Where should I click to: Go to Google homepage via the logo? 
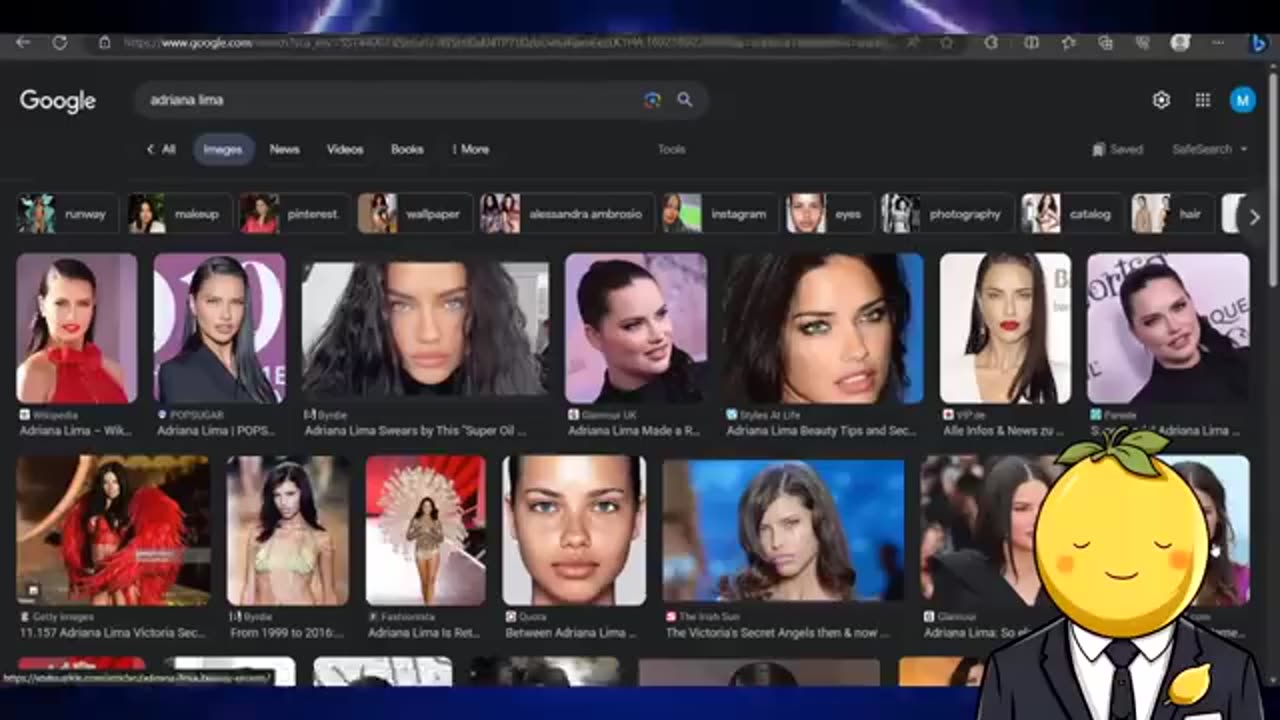57,101
